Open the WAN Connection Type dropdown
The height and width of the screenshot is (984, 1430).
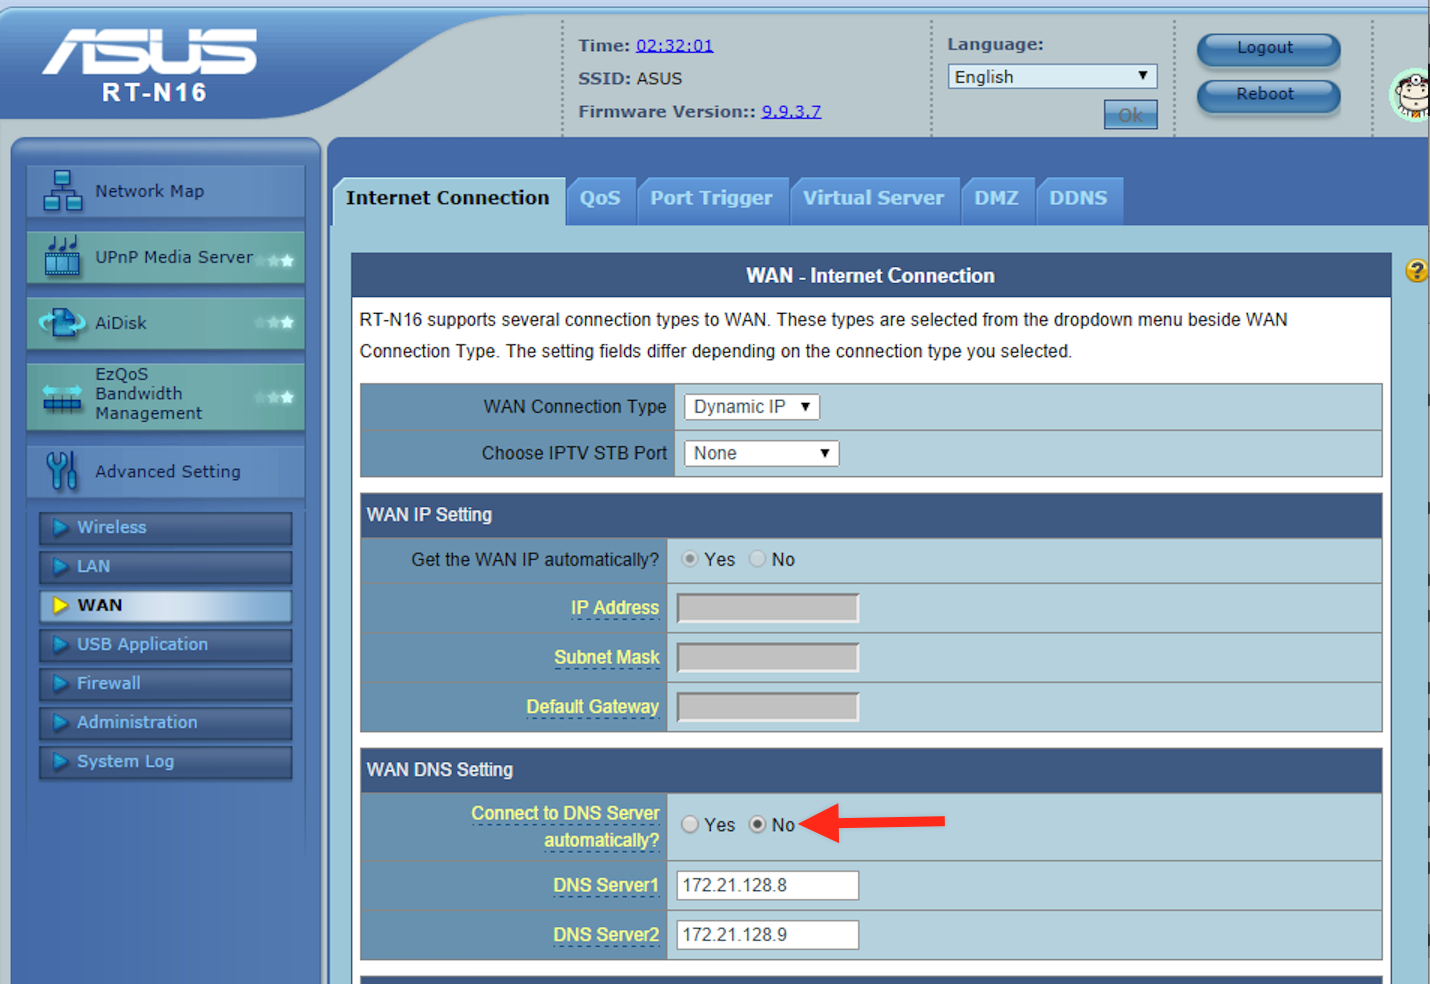pos(752,407)
